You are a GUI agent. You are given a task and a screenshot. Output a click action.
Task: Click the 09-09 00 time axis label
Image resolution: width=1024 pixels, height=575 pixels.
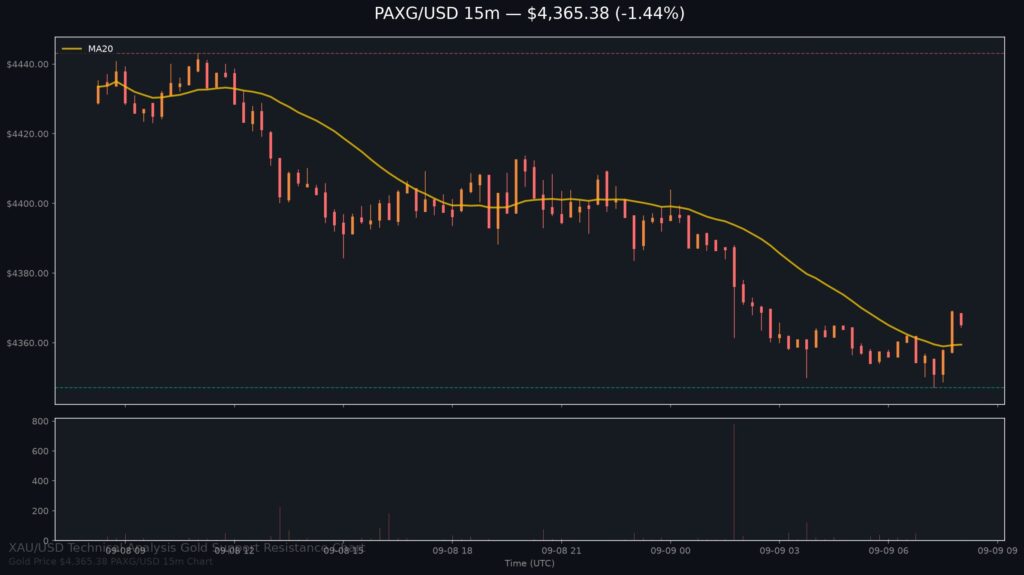pyautogui.click(x=670, y=551)
